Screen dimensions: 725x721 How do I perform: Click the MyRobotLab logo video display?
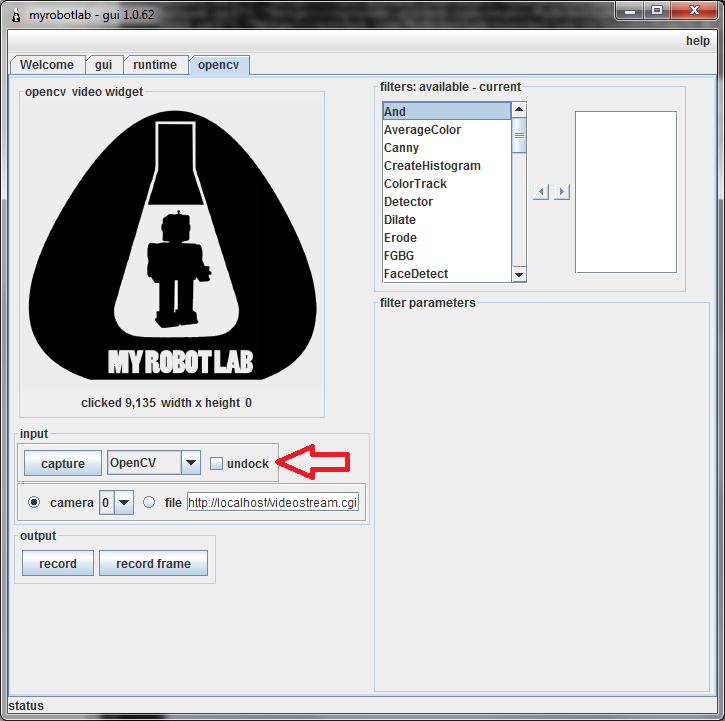[173, 245]
